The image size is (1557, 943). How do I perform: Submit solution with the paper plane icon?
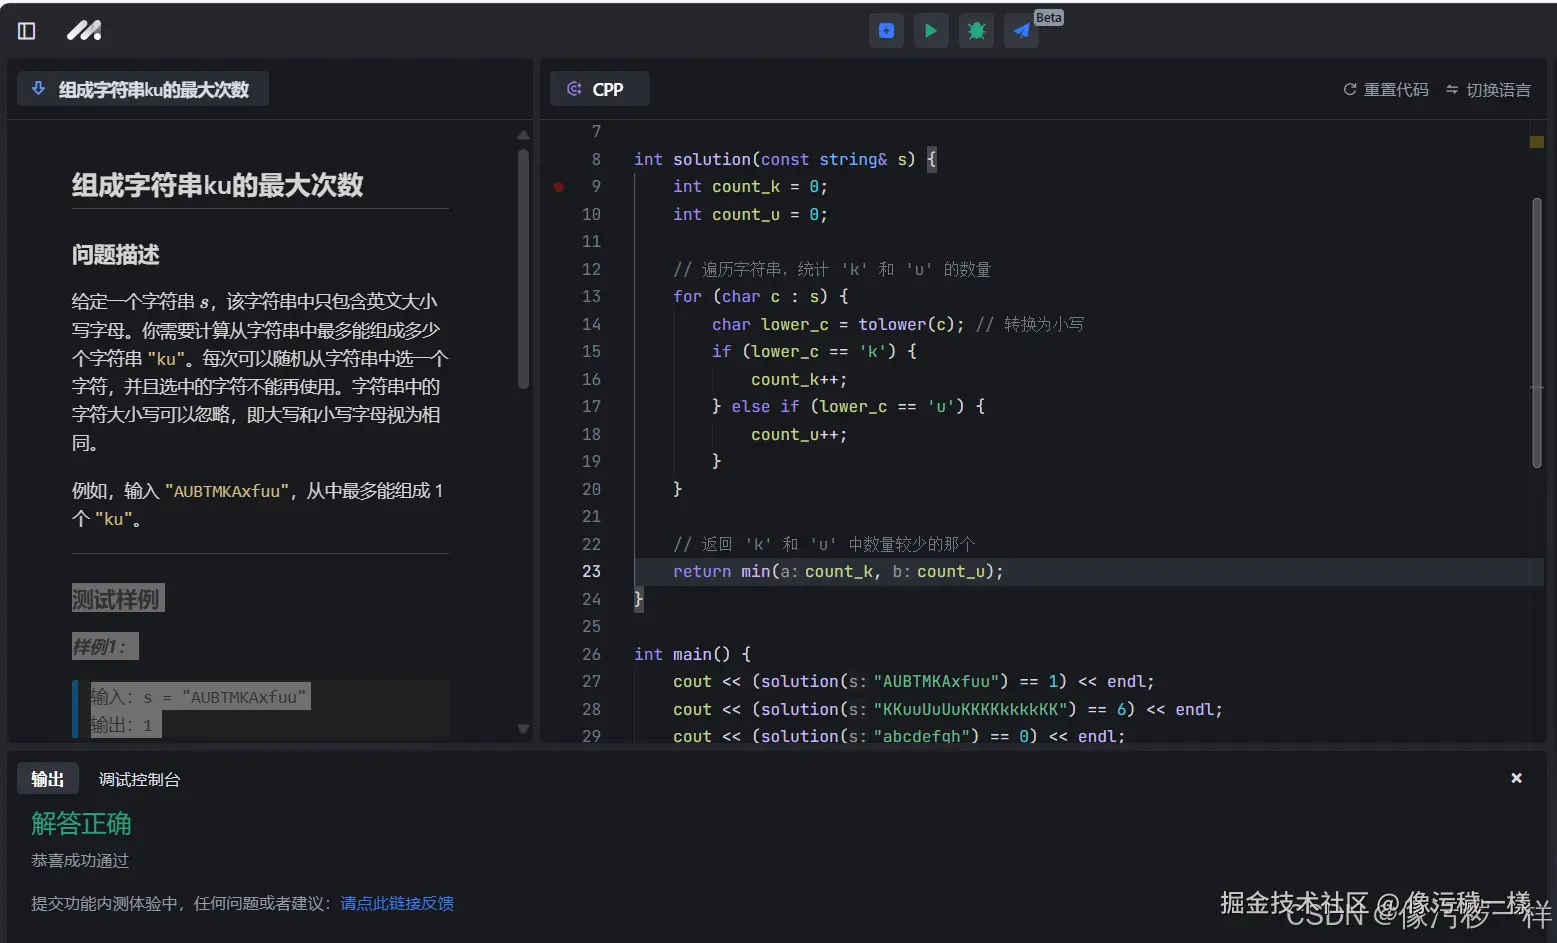pos(1021,31)
